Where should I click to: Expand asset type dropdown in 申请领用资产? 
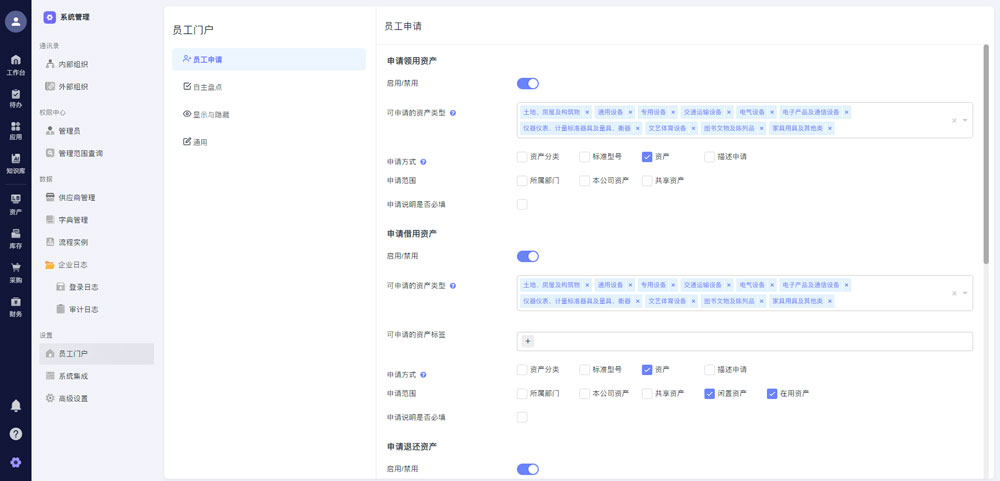[965, 120]
